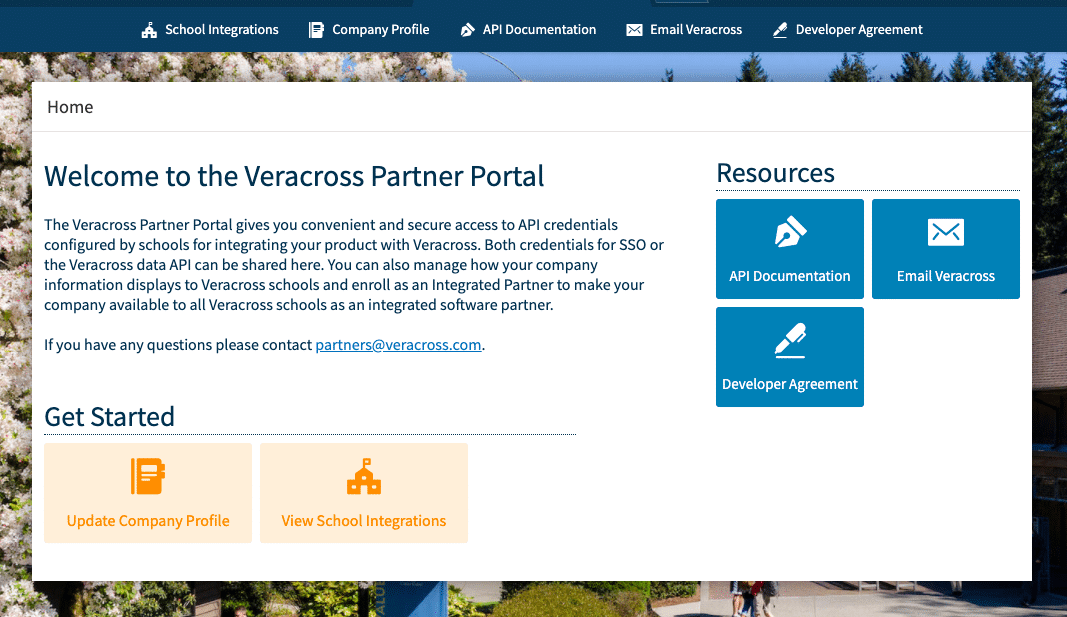Click the envelope icon beside Email Veracross in the nav bar

click(x=634, y=30)
